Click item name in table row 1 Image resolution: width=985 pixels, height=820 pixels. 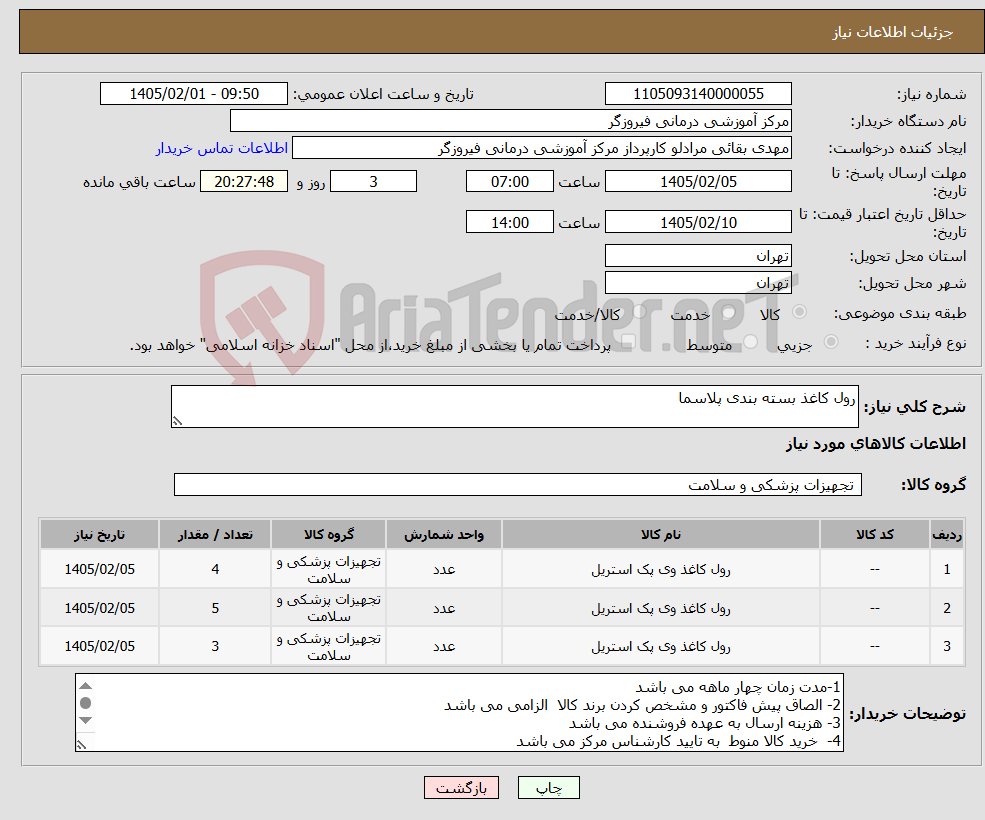[x=660, y=569]
